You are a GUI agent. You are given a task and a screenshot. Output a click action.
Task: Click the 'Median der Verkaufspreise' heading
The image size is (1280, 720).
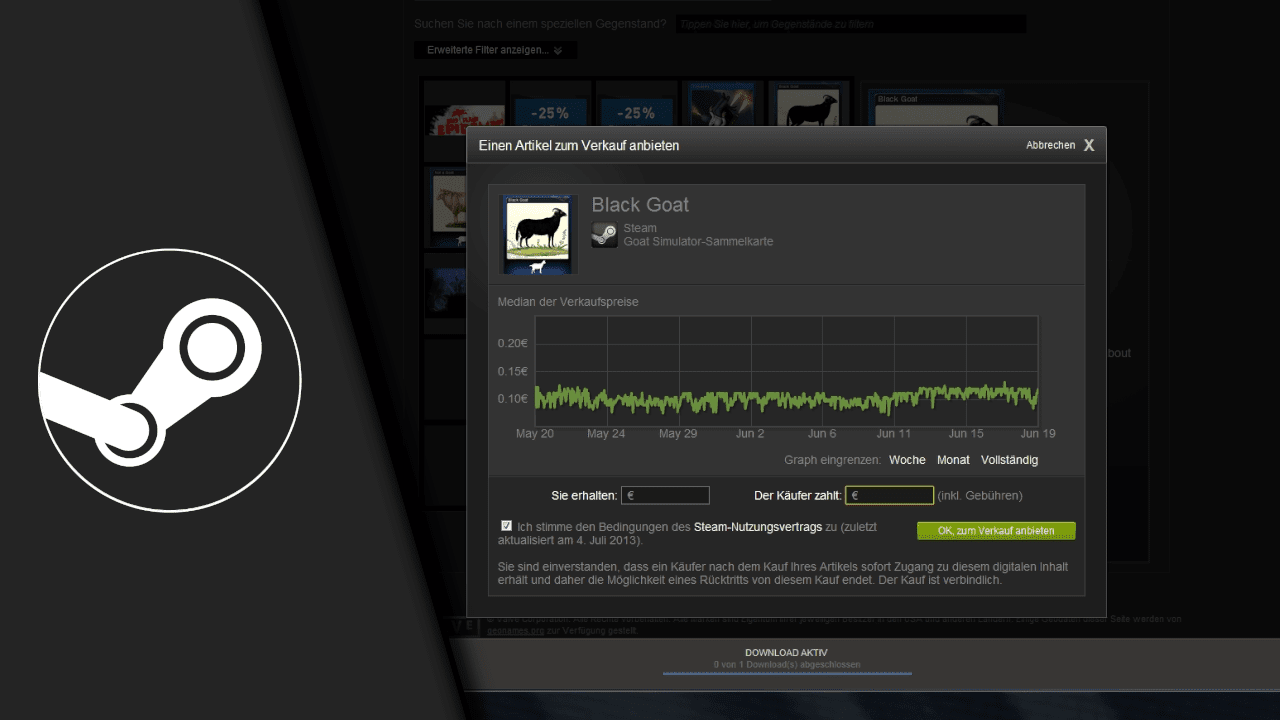tap(568, 301)
